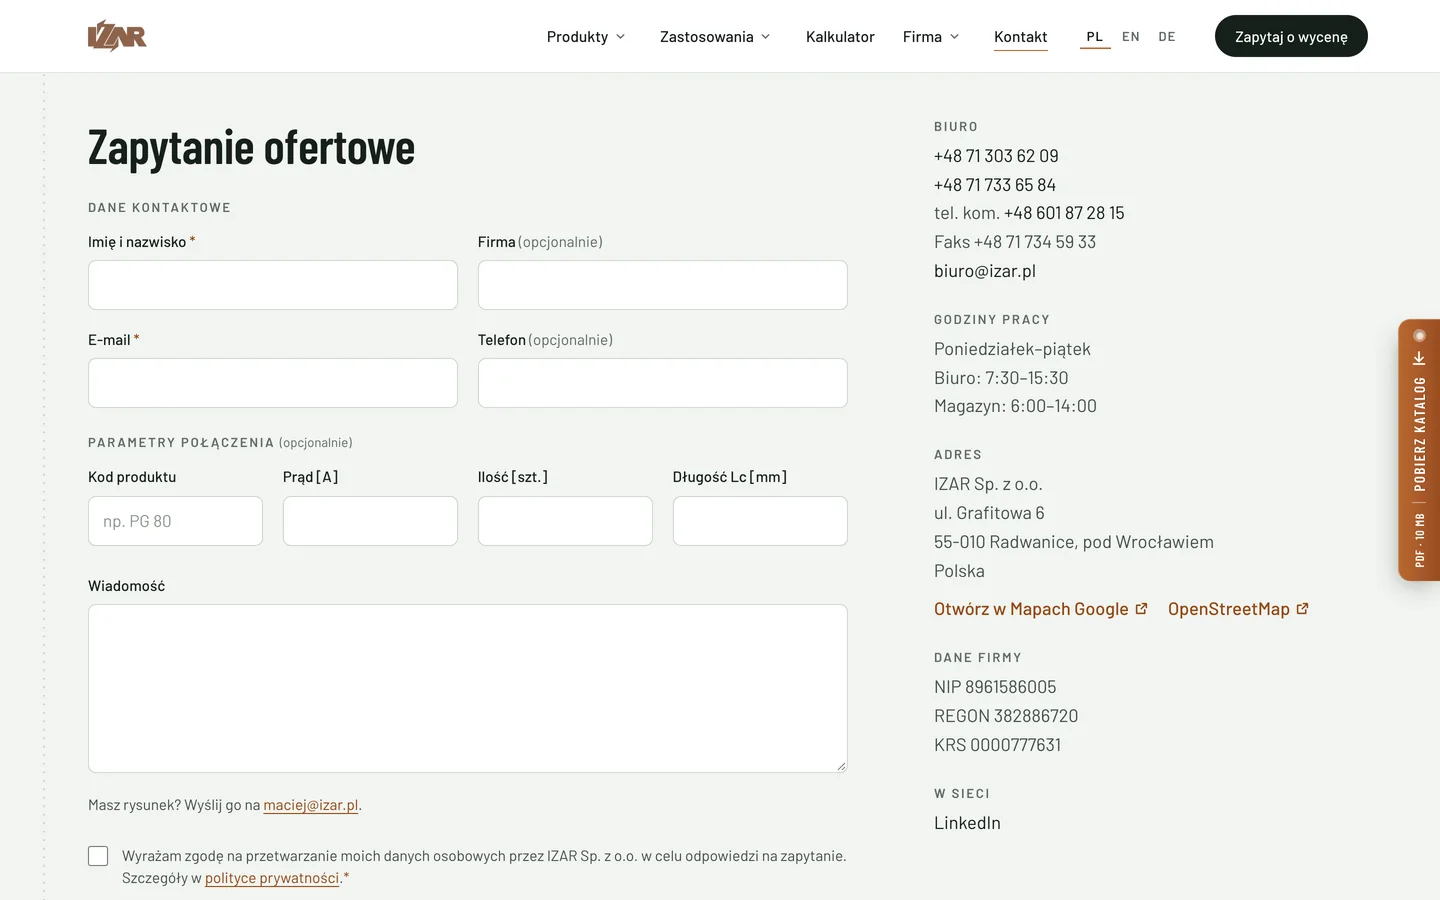Switch language to DE
The height and width of the screenshot is (900, 1440).
coord(1167,37)
